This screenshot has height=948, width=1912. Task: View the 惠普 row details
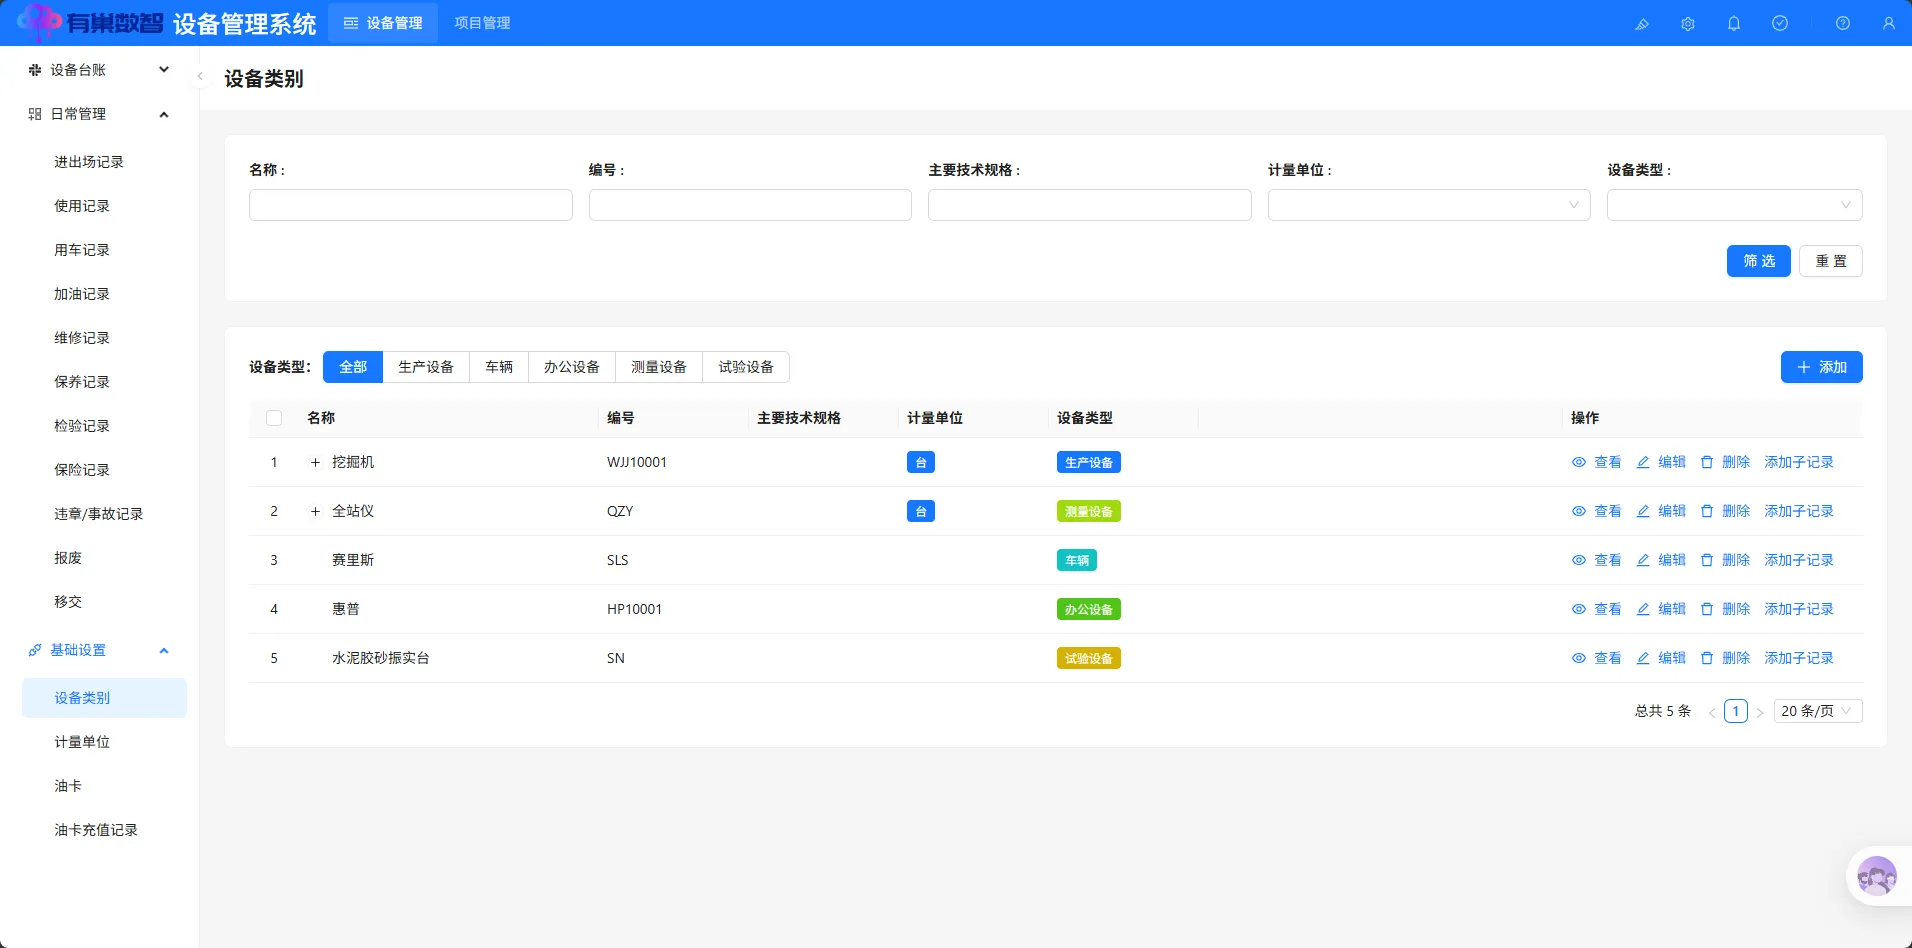[1597, 609]
